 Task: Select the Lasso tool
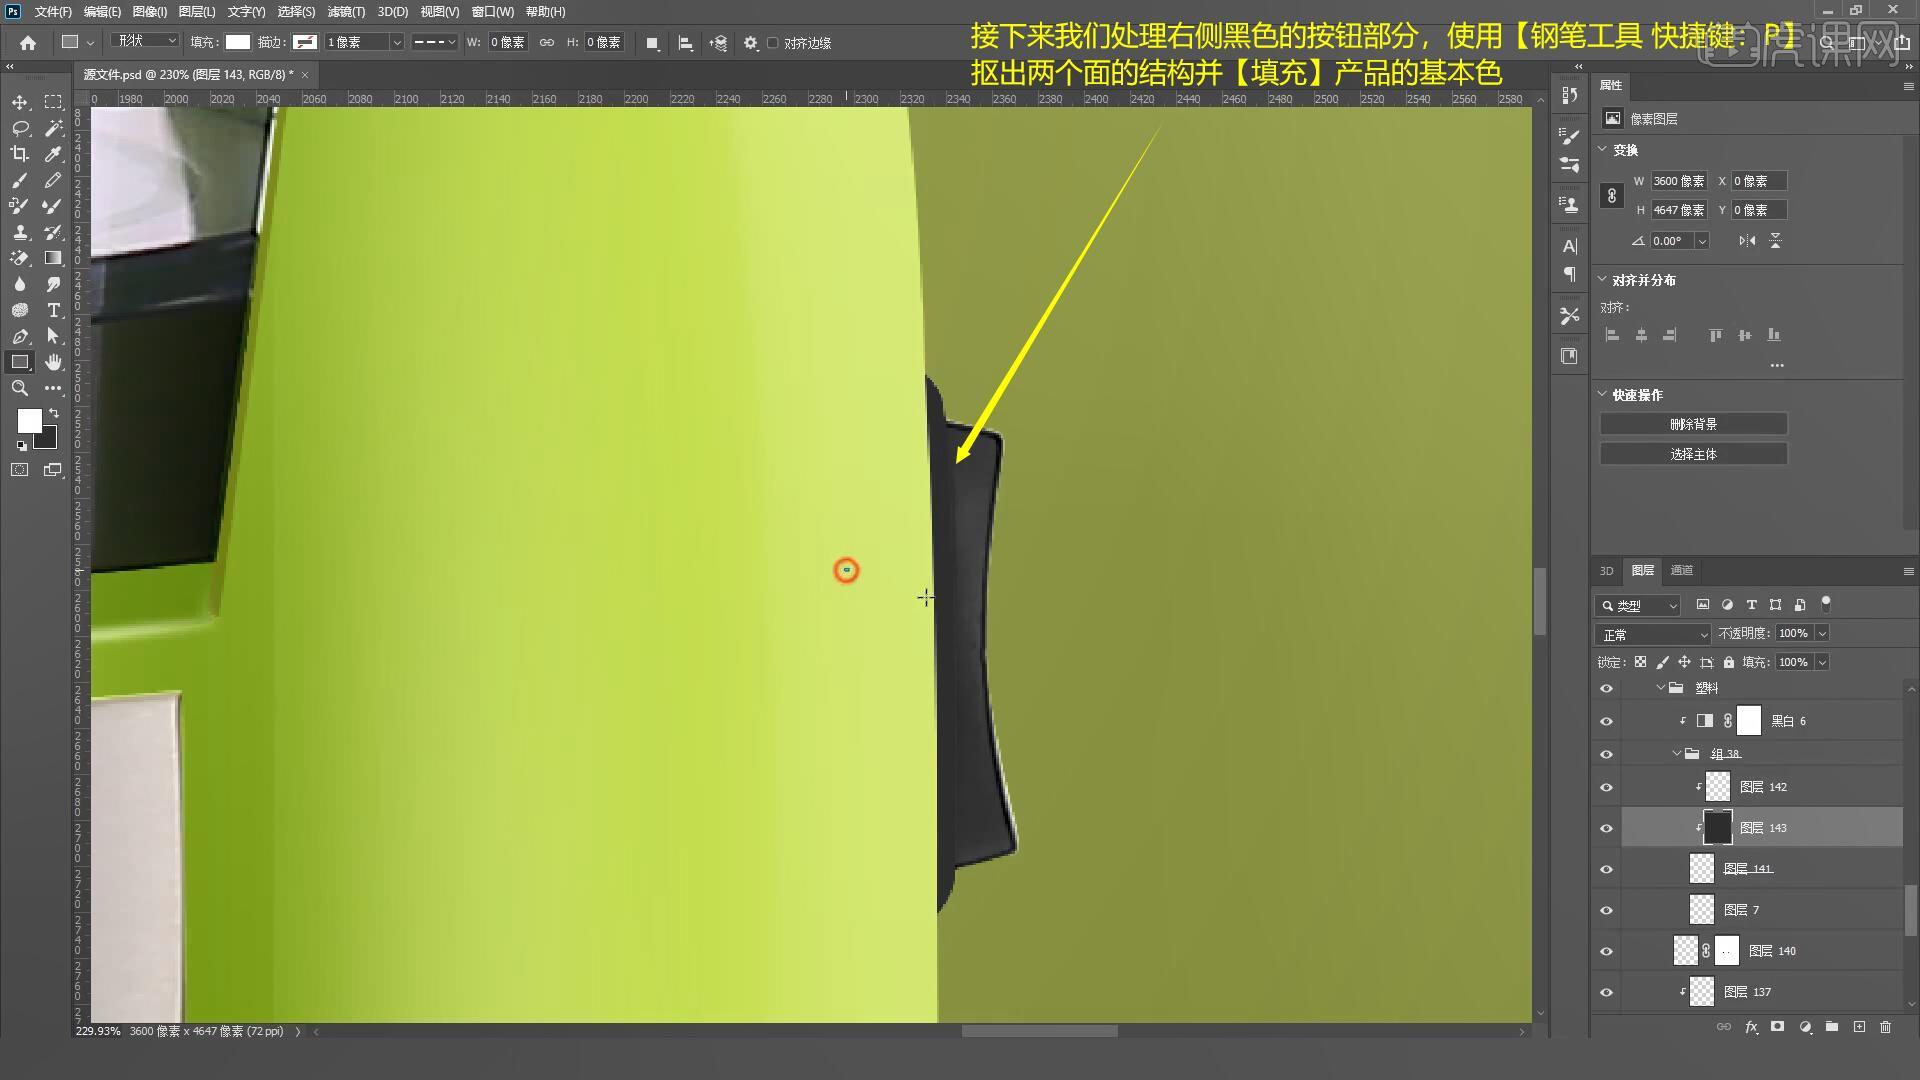pos(19,128)
